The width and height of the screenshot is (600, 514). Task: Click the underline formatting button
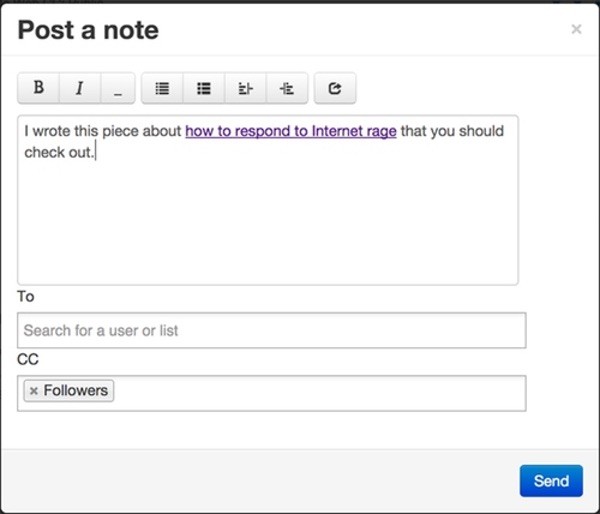[x=117, y=88]
